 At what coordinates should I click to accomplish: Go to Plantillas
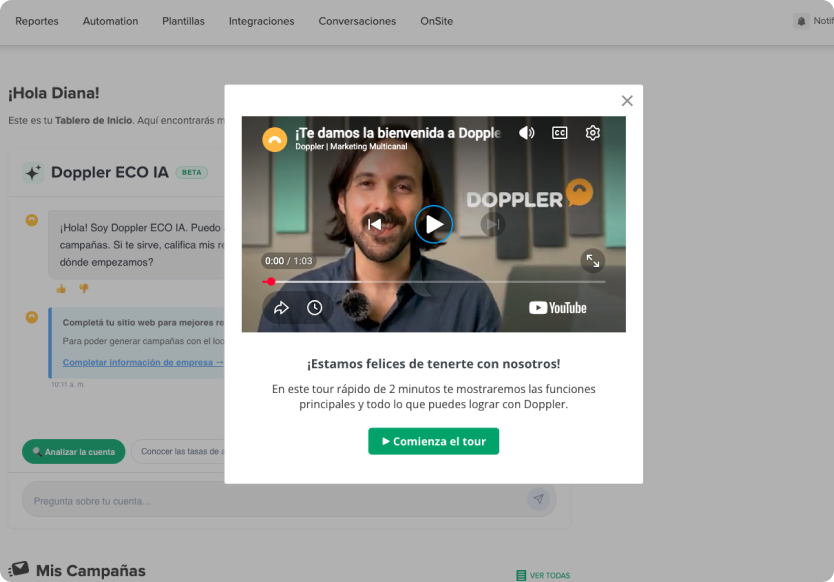pyautogui.click(x=183, y=21)
